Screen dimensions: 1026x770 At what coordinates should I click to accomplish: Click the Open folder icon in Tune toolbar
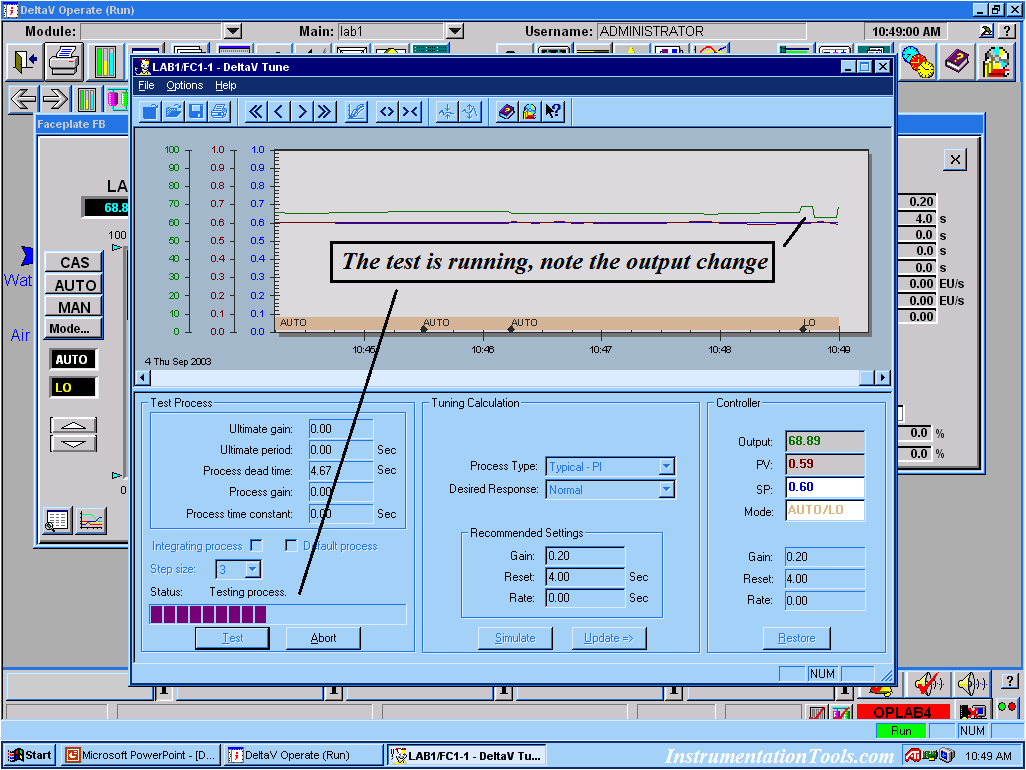[x=173, y=112]
